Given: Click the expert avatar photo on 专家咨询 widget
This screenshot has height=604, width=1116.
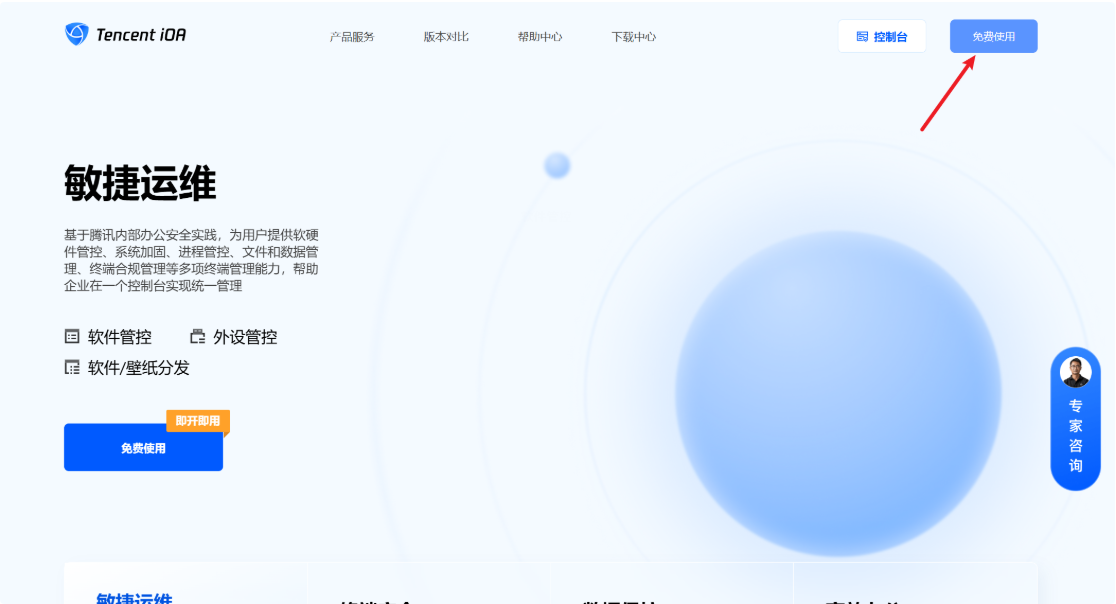Looking at the screenshot, I should pyautogui.click(x=1075, y=374).
